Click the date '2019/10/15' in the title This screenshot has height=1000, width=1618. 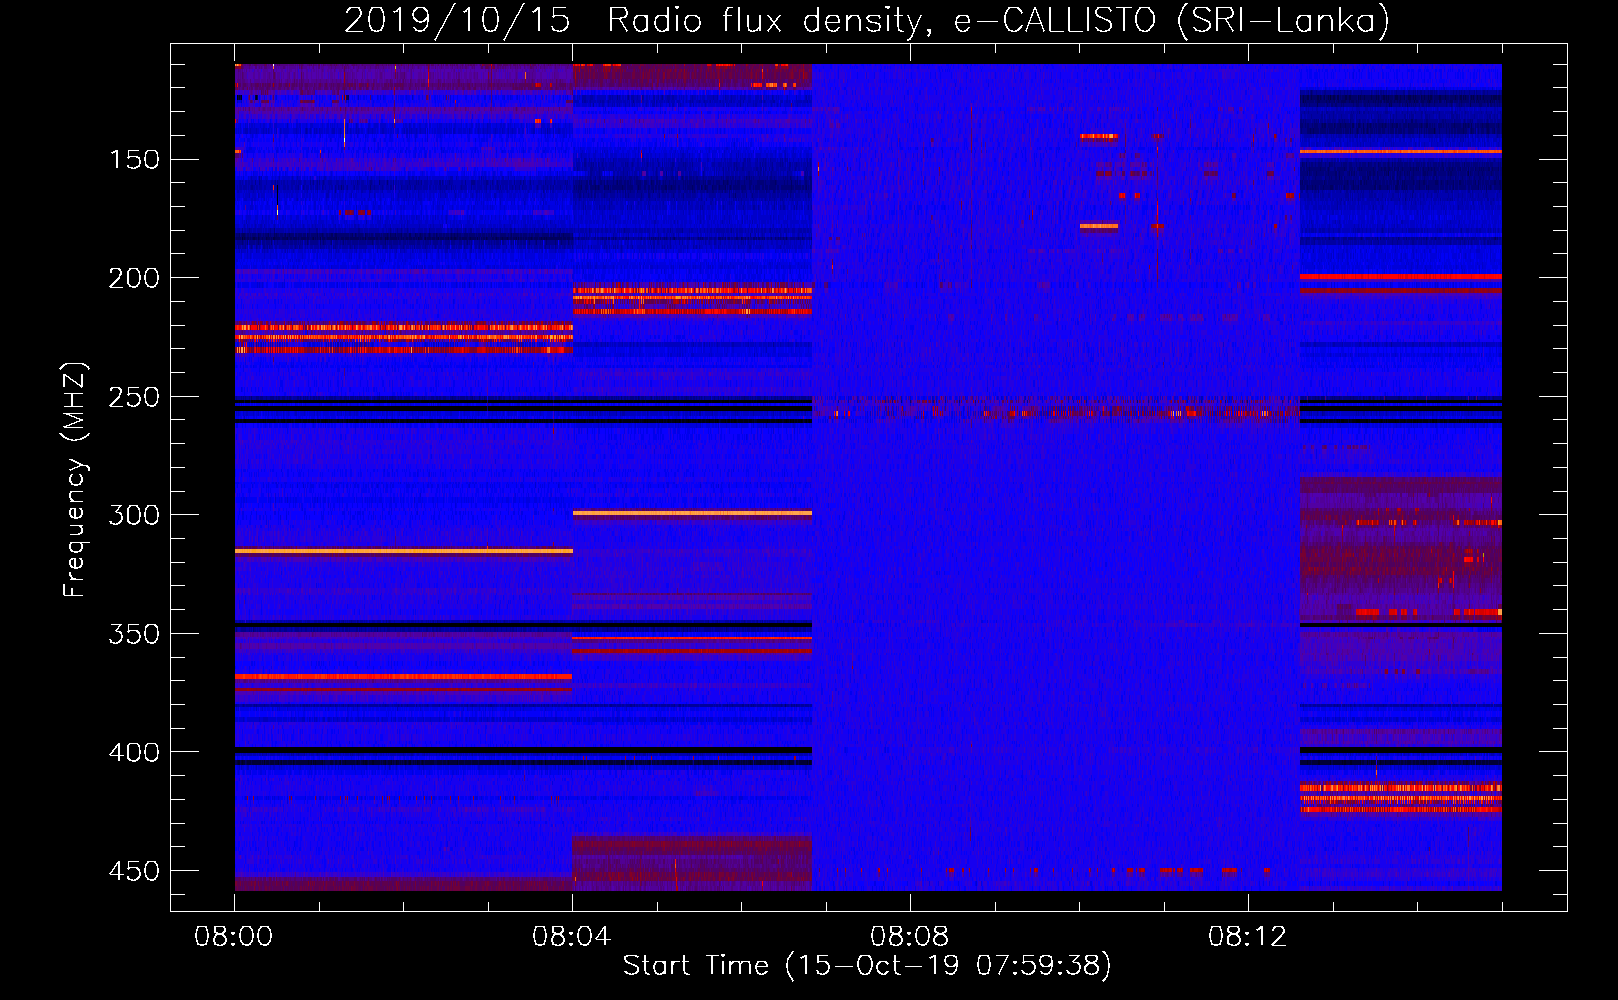tap(457, 20)
